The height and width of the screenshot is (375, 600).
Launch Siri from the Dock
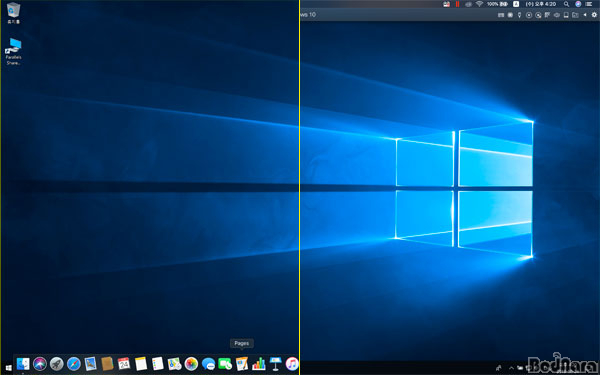pos(40,364)
